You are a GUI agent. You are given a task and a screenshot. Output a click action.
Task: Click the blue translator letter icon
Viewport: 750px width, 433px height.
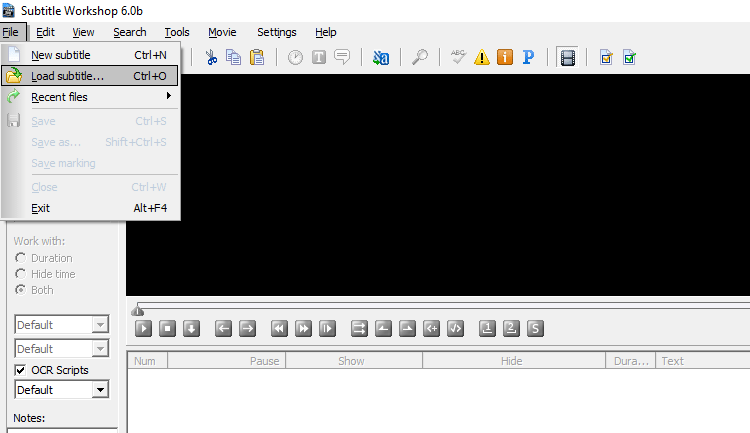pyautogui.click(x=381, y=57)
